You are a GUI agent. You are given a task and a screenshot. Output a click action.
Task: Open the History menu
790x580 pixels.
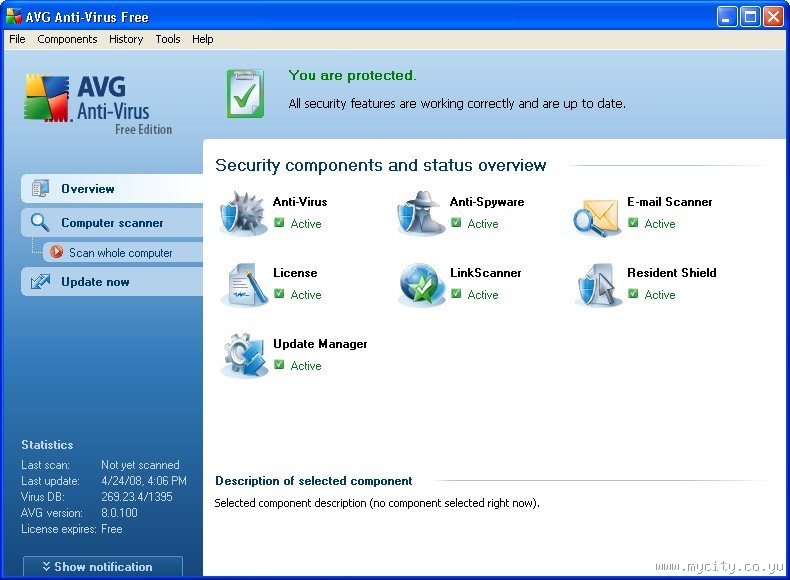(x=126, y=39)
